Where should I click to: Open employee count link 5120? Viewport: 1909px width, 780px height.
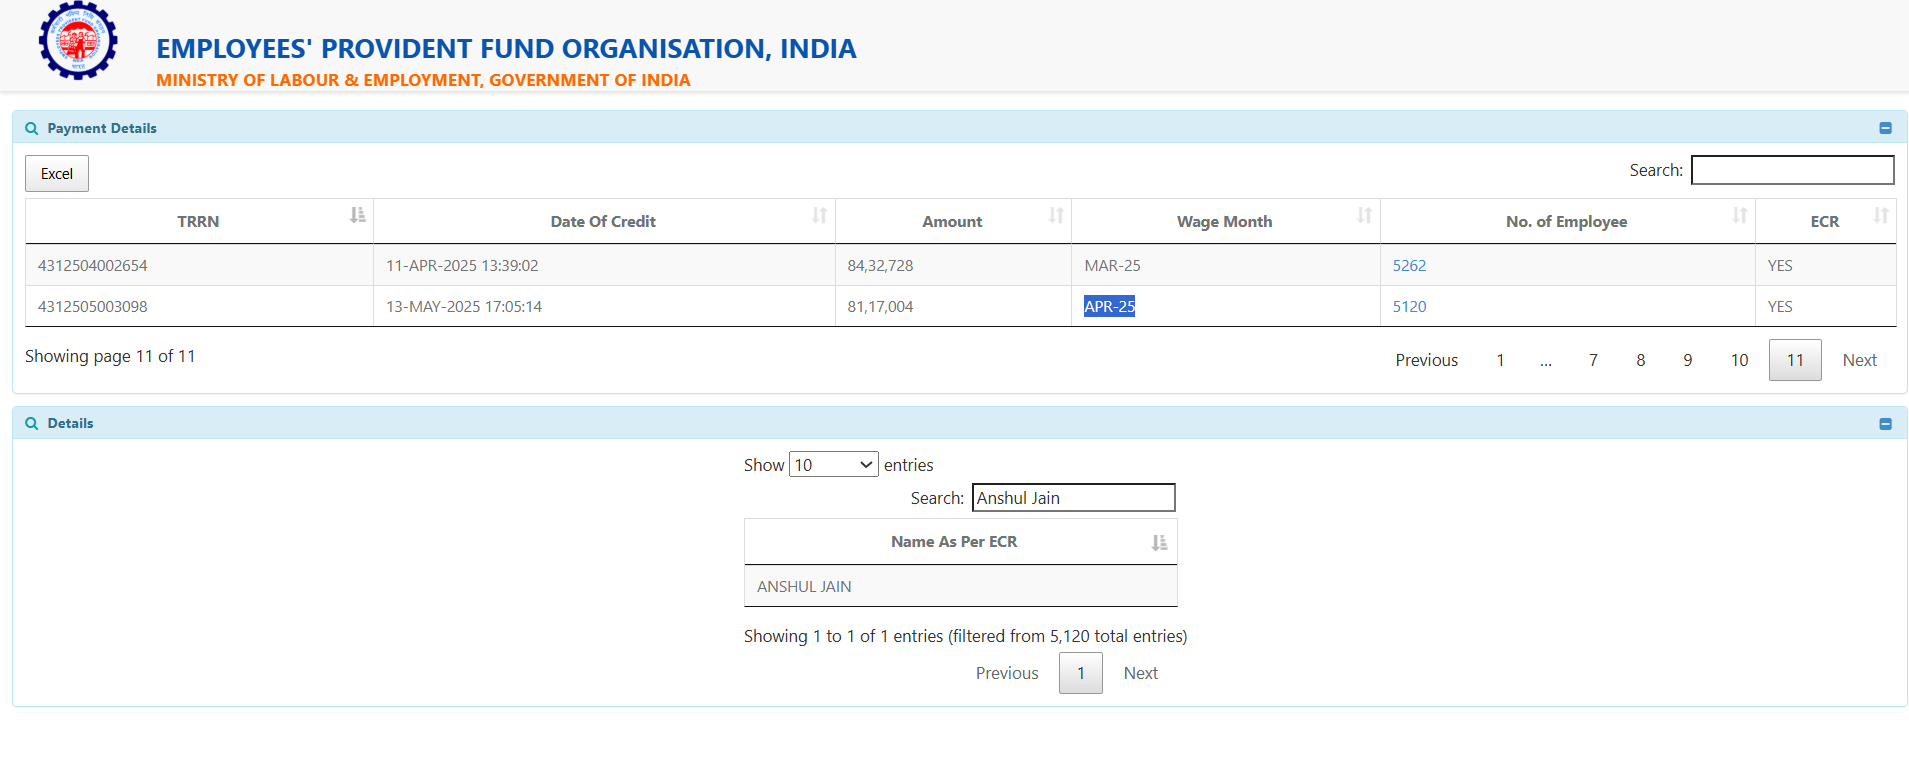(x=1409, y=307)
